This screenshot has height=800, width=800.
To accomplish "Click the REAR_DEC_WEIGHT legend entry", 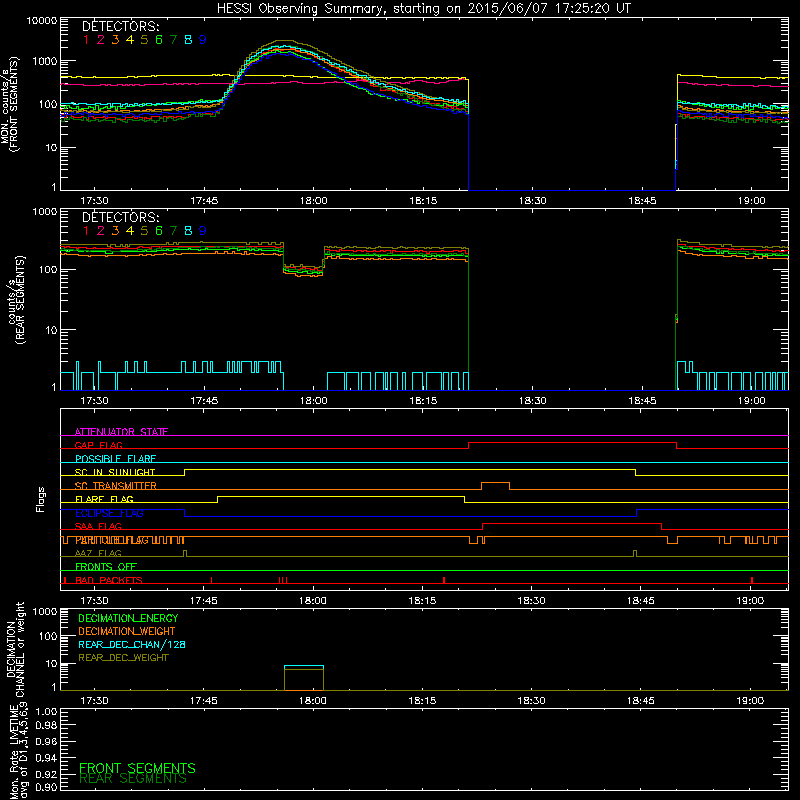I will 123,658.
